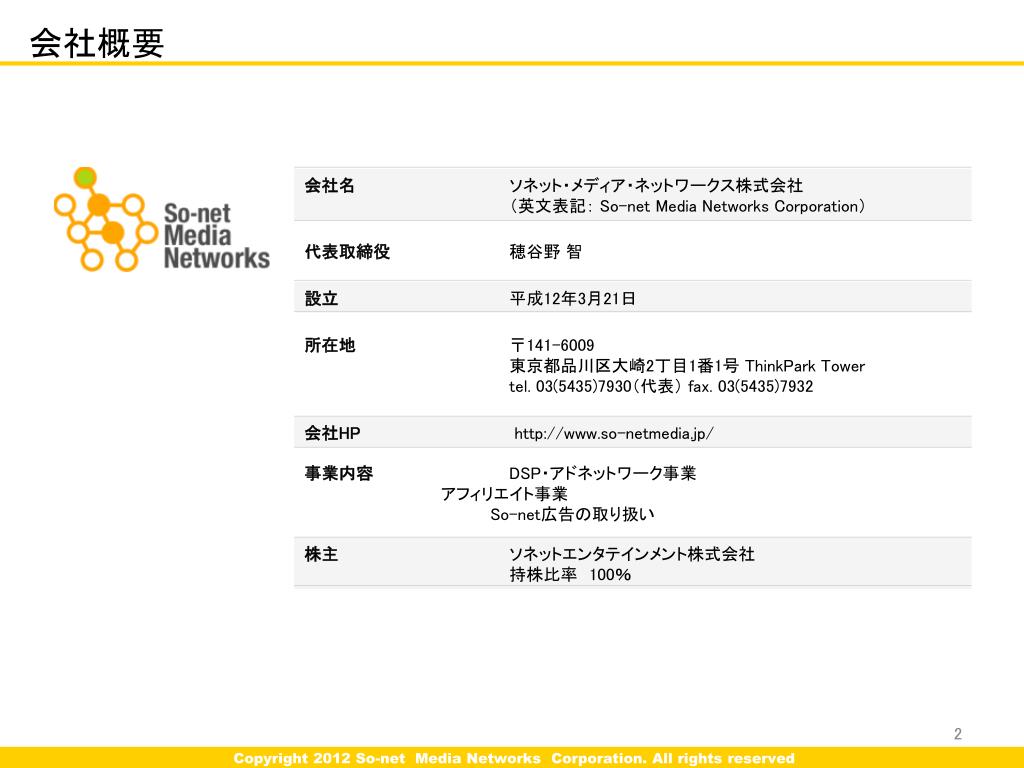
Task: Click So-net広告の取り扱い text
Action: tap(572, 515)
